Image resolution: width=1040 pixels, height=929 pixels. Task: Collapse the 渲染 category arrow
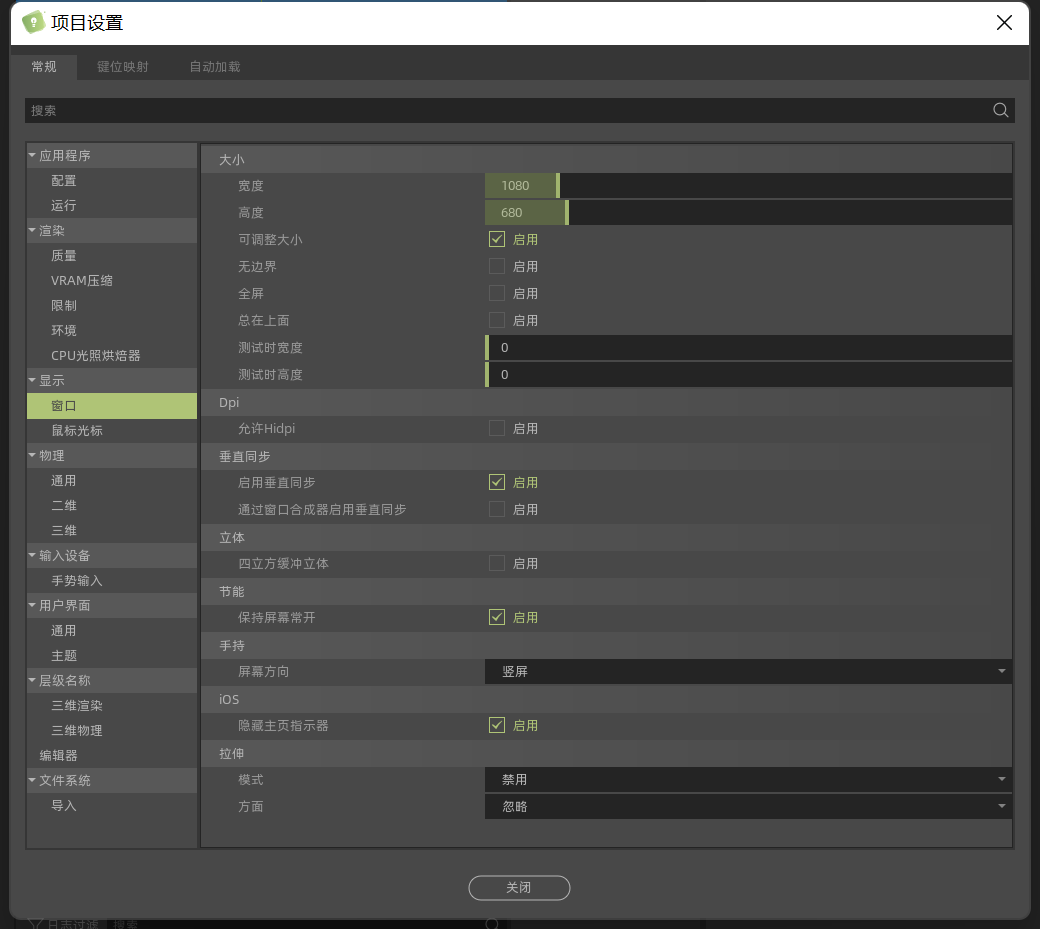click(x=32, y=231)
